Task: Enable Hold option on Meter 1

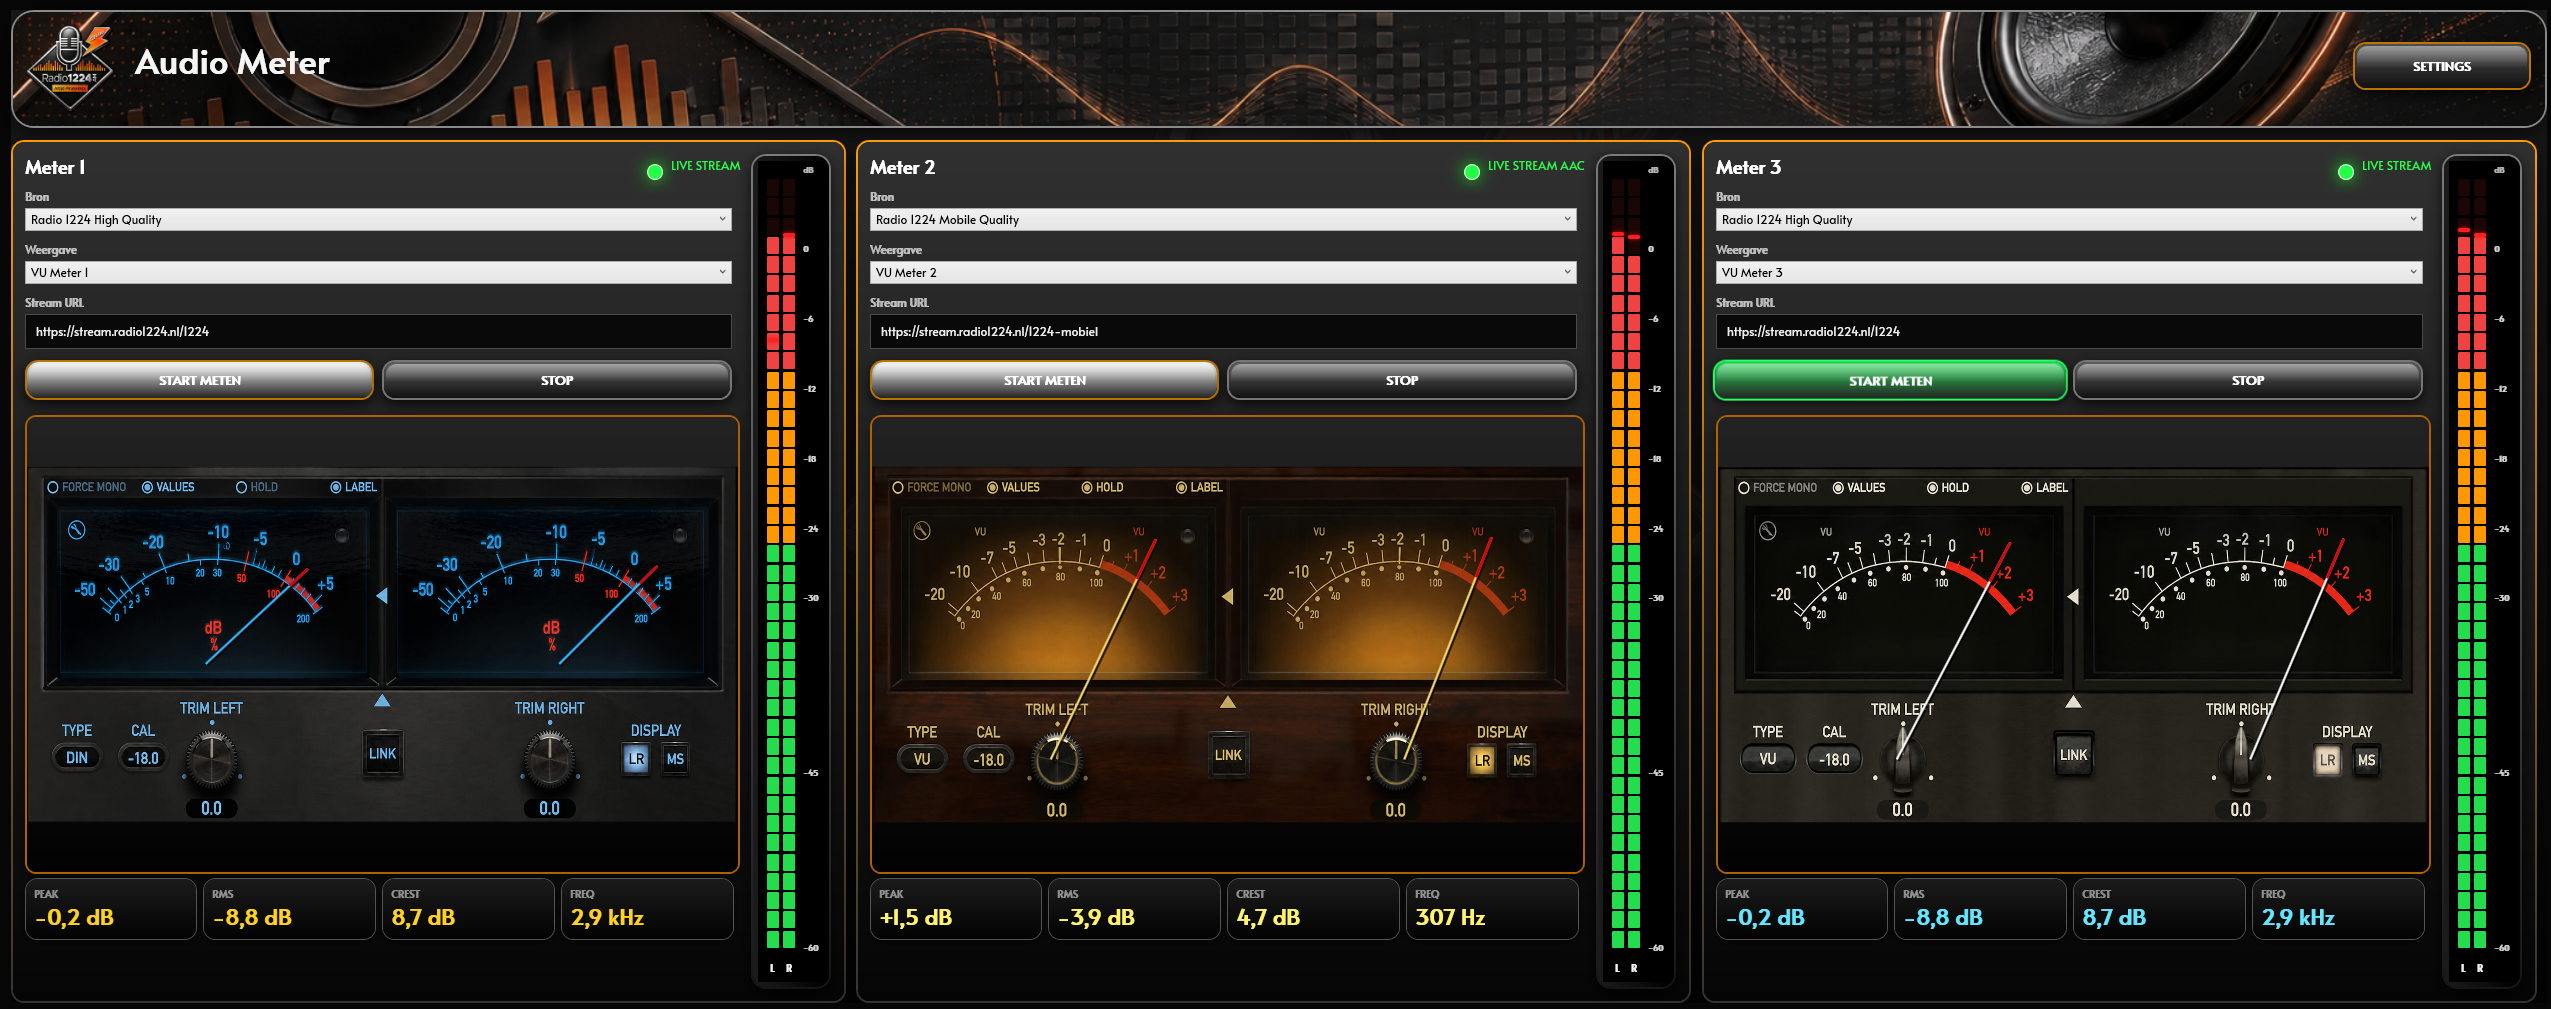Action: pos(257,487)
